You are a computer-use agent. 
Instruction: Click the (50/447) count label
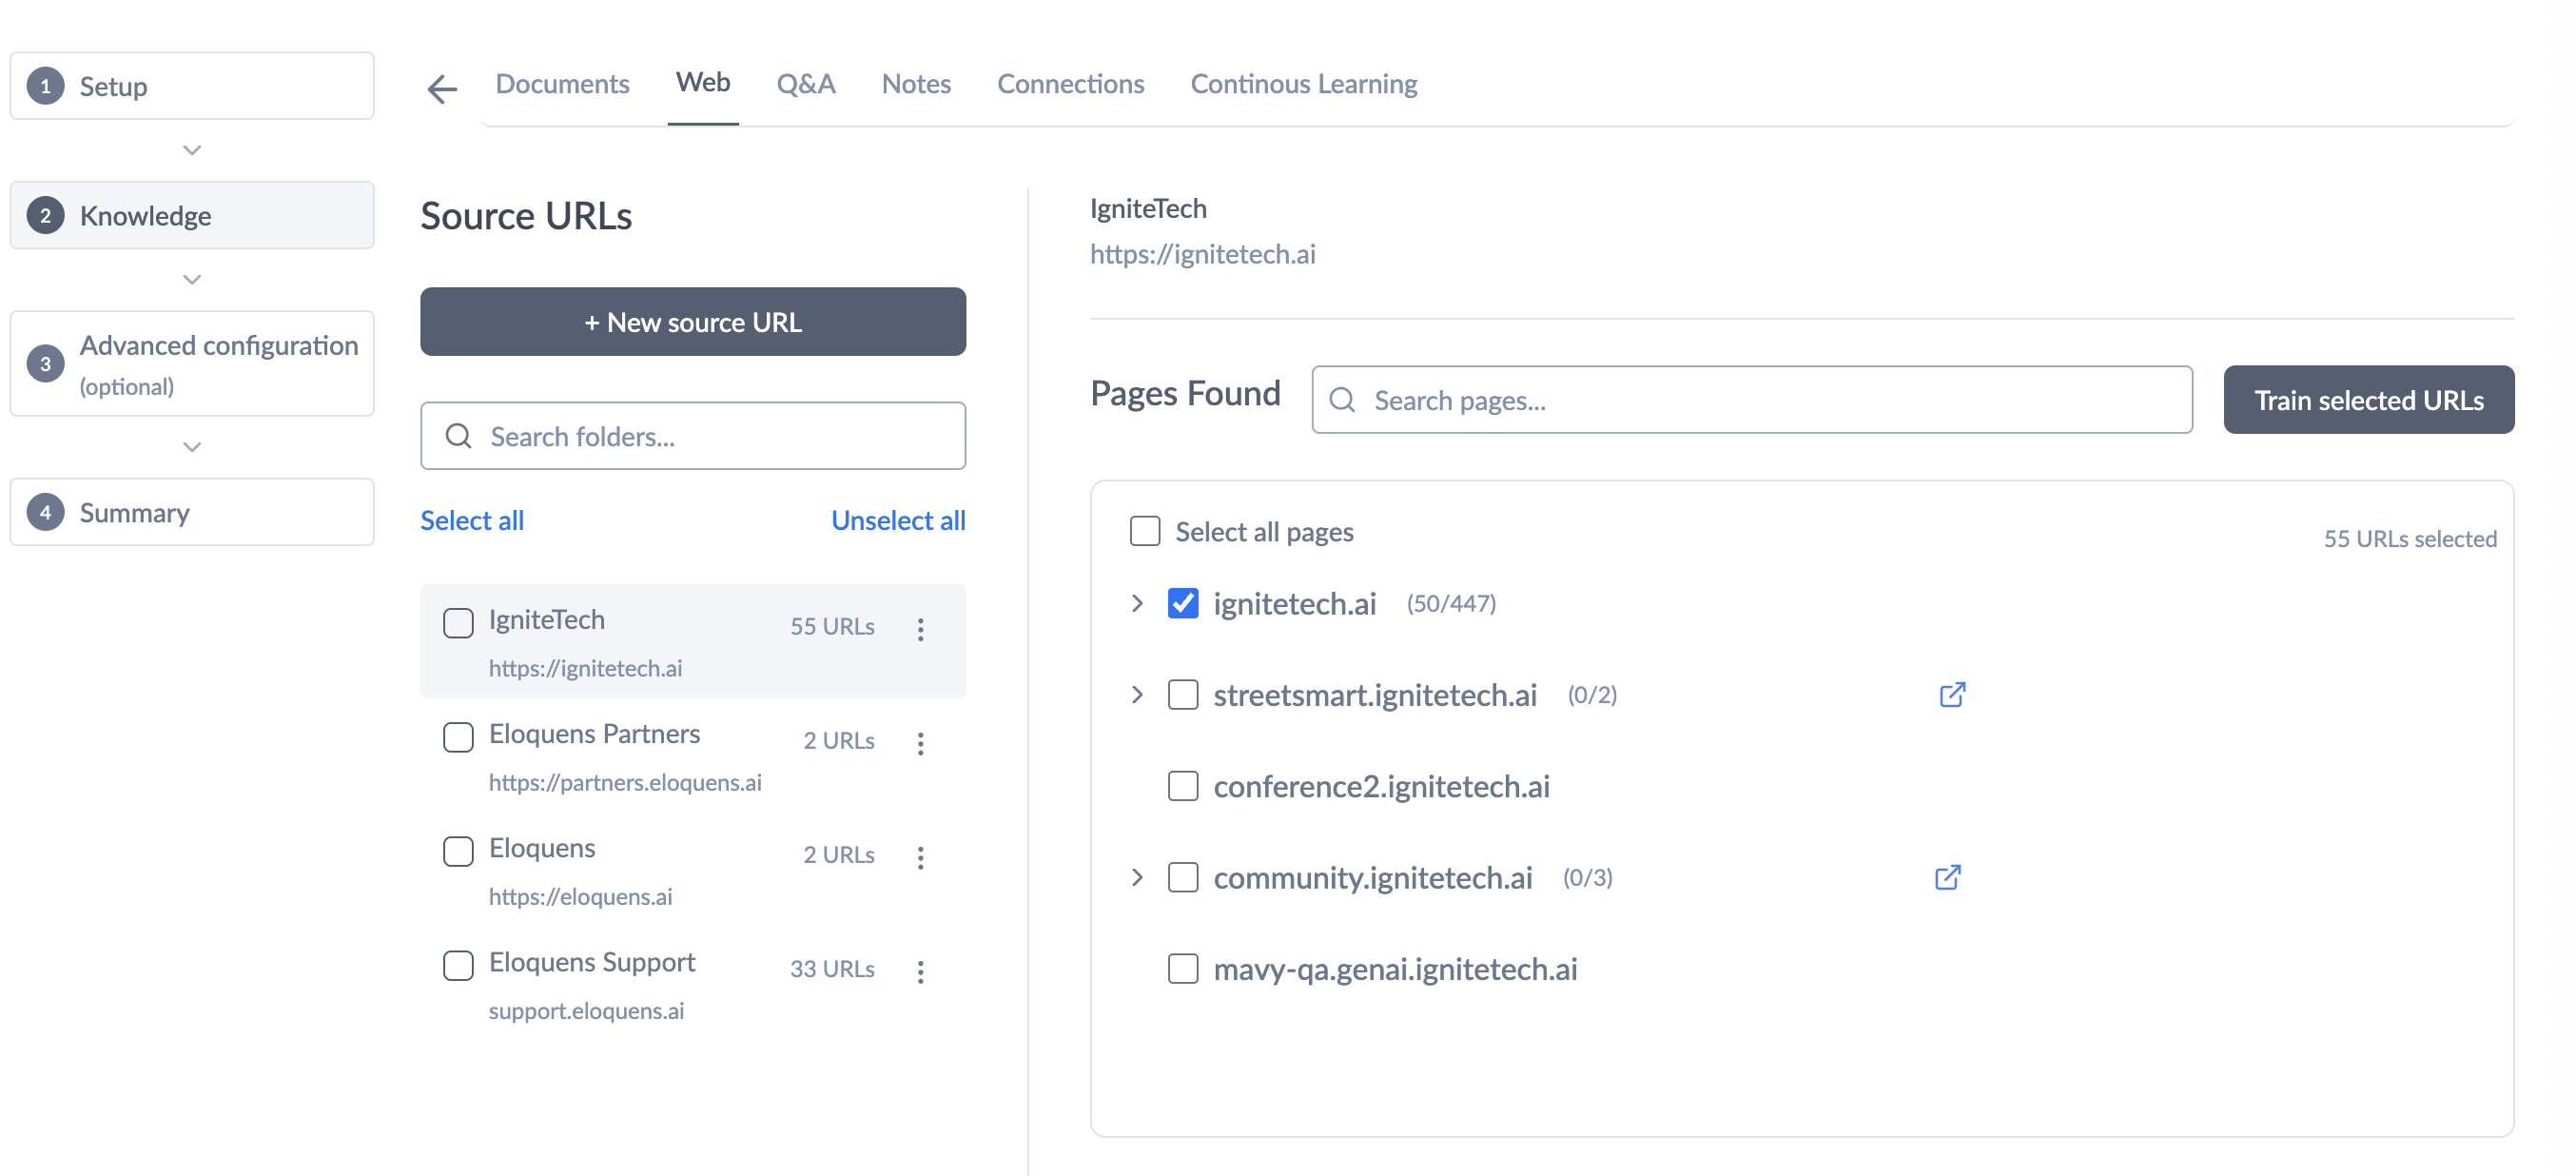point(1451,603)
